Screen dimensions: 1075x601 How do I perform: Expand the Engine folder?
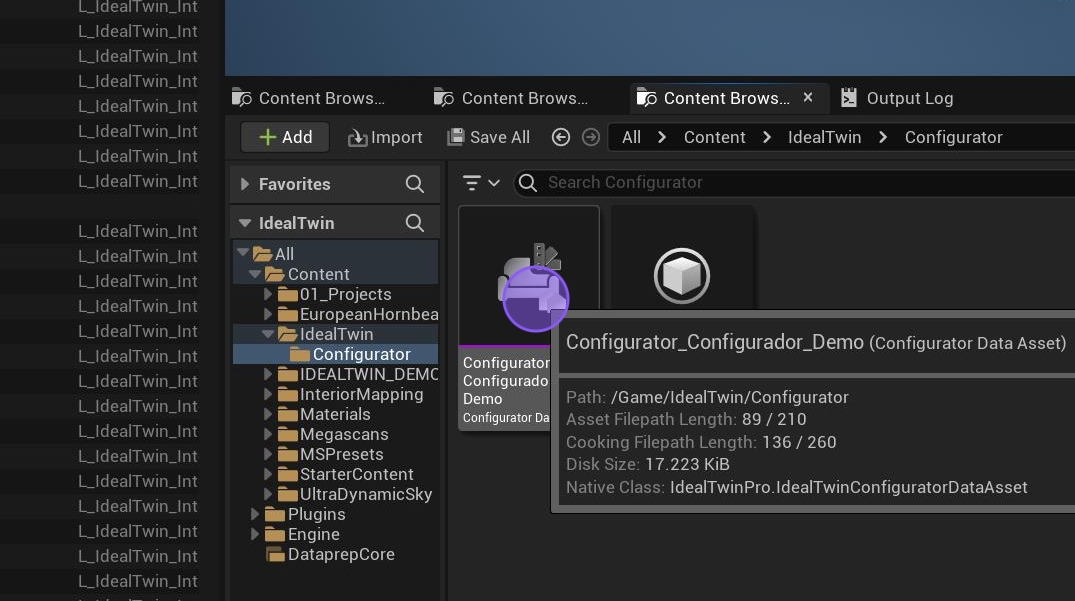(x=255, y=534)
